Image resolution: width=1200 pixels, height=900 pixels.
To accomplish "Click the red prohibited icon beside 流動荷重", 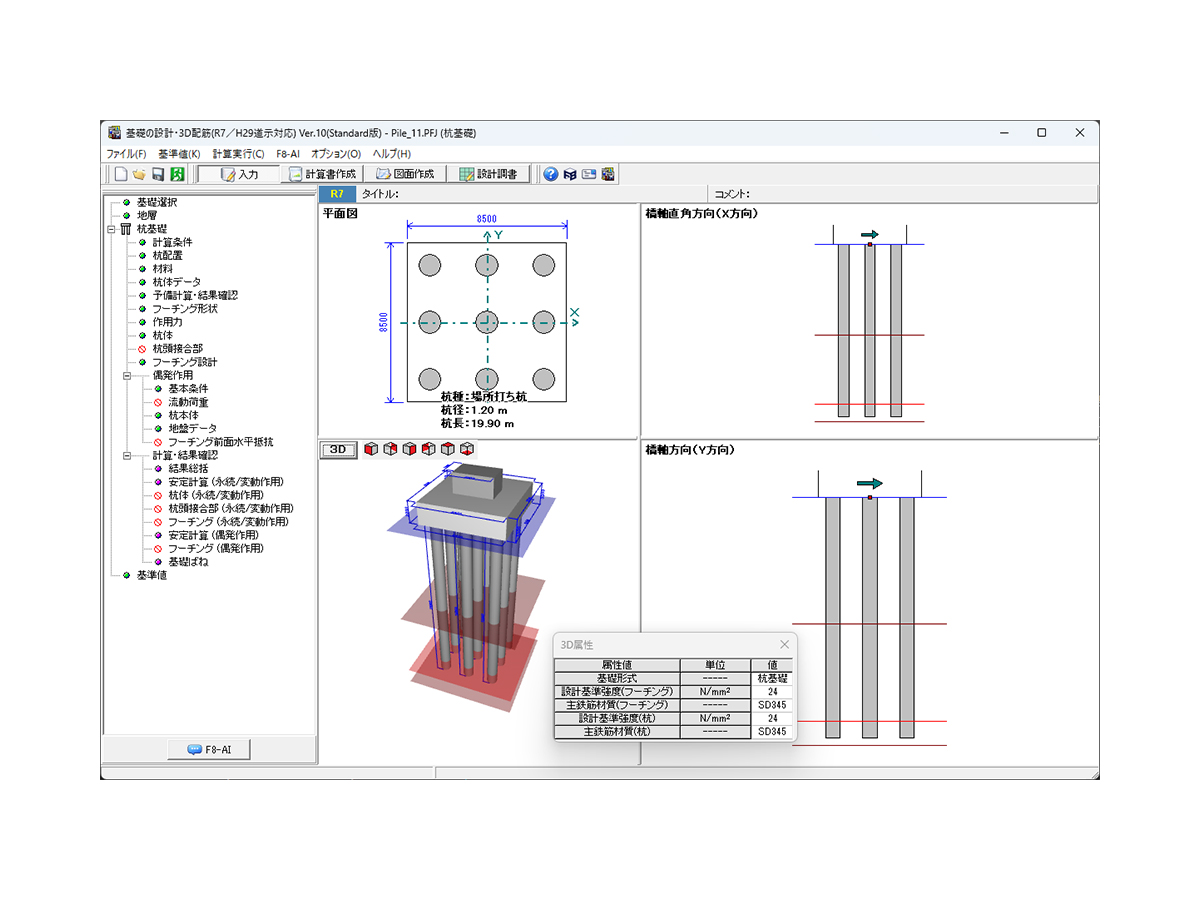I will [158, 402].
